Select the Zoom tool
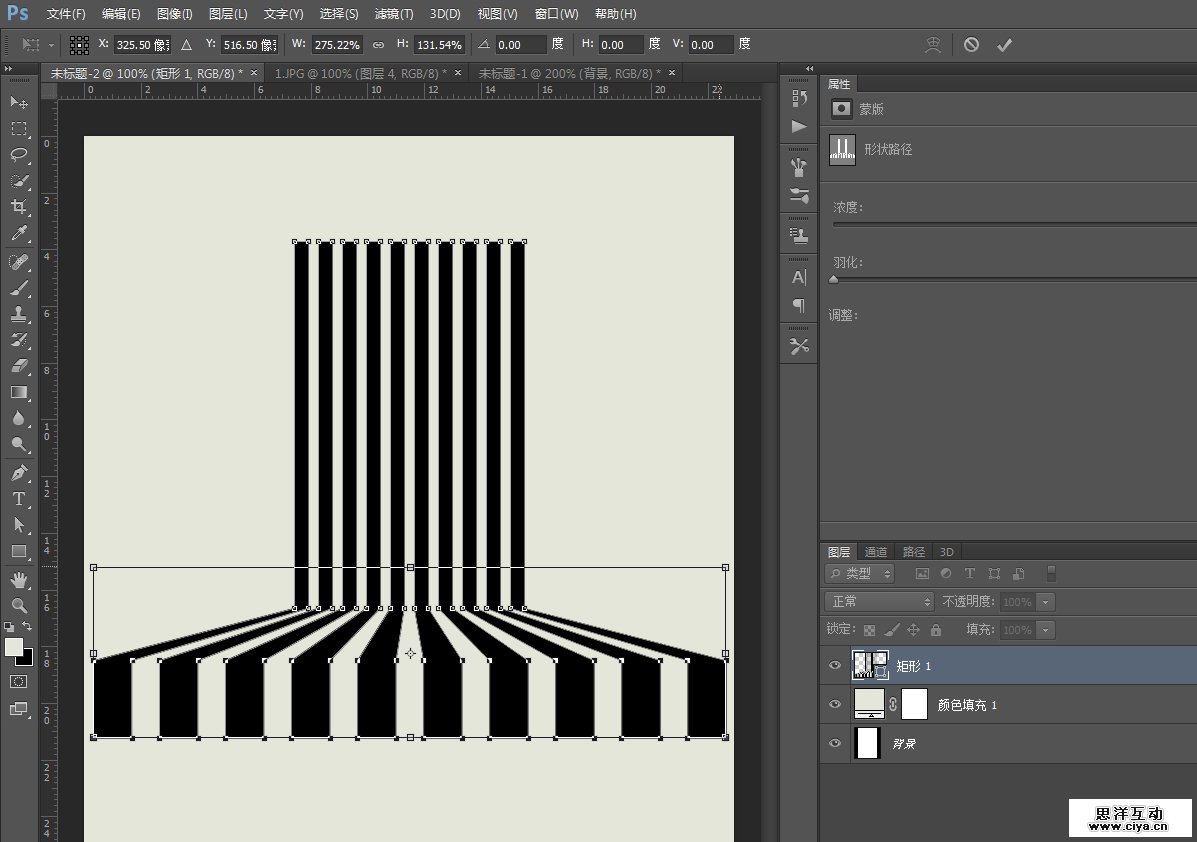Screen dimensions: 1197x842 tap(19, 605)
